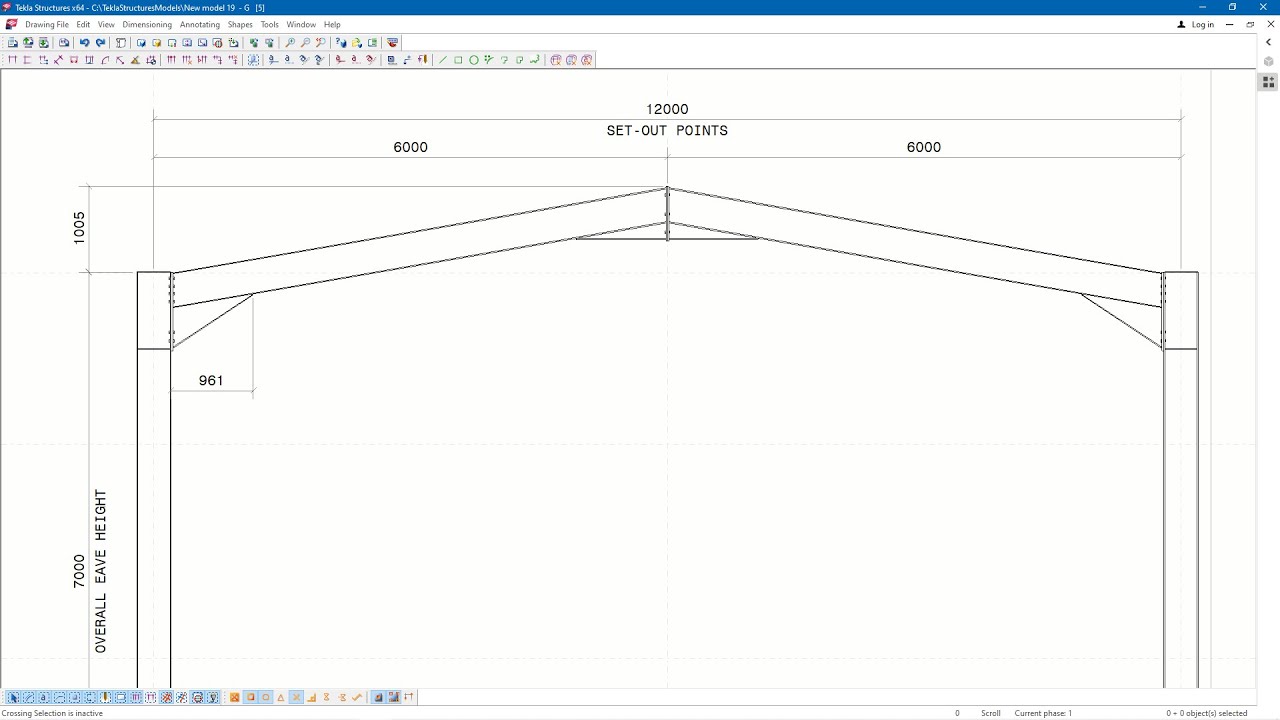Select the 961 dimension value
The image size is (1280, 720).
pos(211,380)
